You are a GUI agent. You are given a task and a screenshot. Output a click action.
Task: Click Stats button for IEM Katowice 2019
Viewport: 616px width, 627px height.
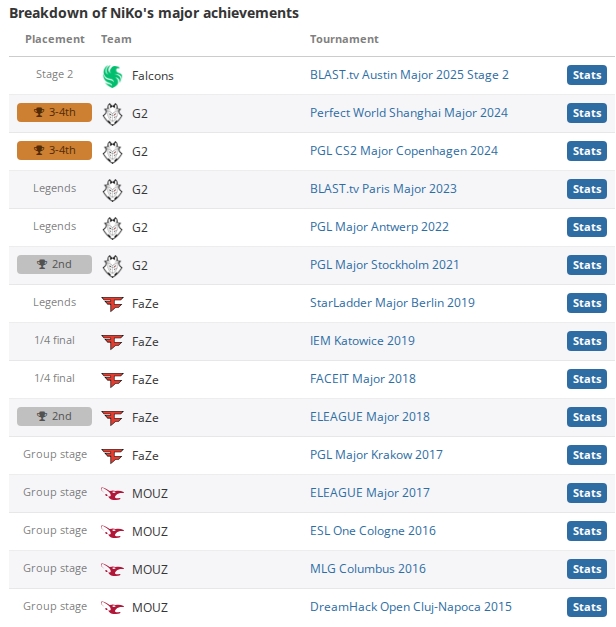click(x=587, y=341)
